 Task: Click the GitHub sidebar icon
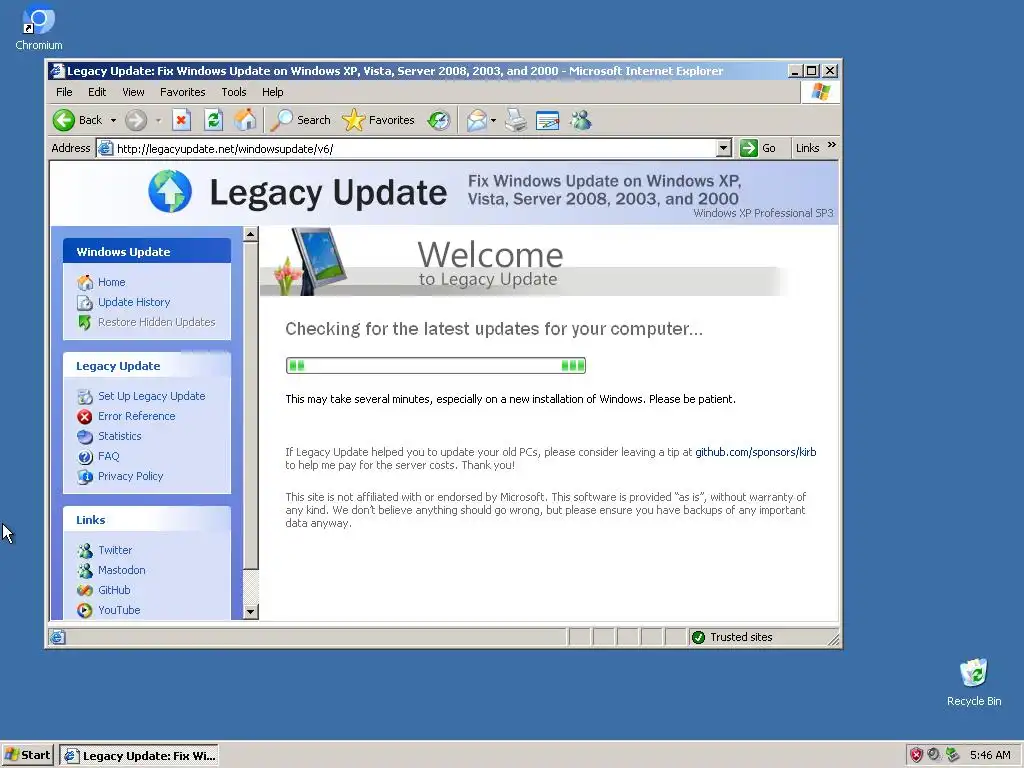click(x=85, y=590)
